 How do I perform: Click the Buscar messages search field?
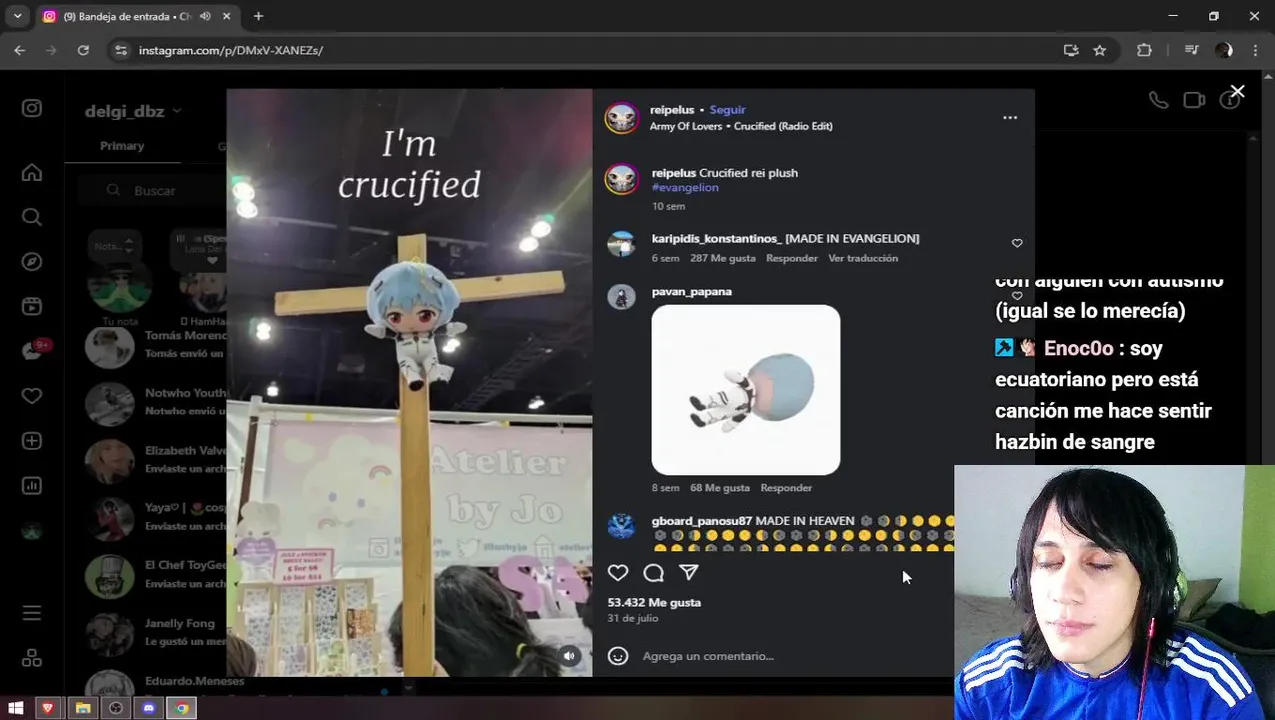(x=155, y=190)
